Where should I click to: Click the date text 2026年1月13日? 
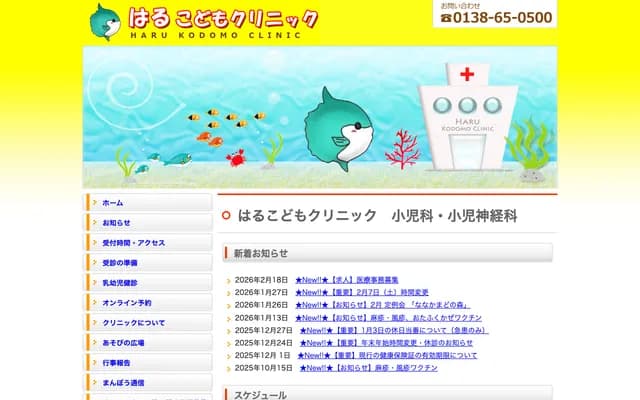[x=261, y=318]
